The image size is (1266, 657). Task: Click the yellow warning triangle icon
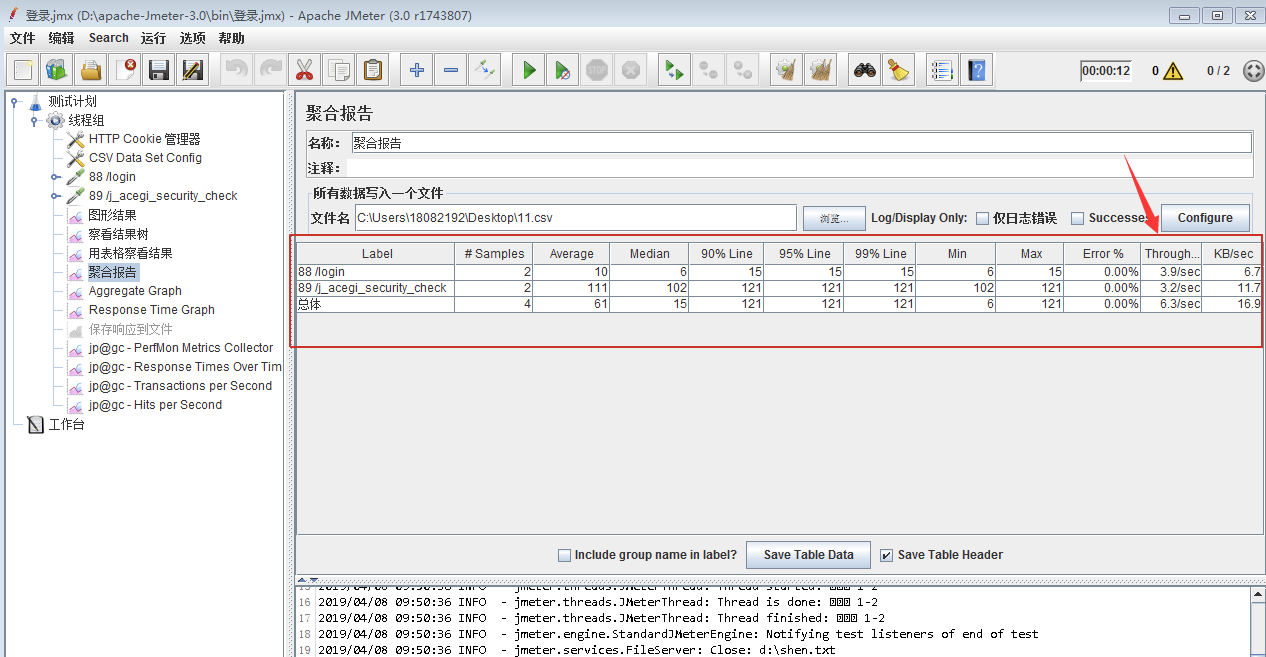pos(1173,71)
